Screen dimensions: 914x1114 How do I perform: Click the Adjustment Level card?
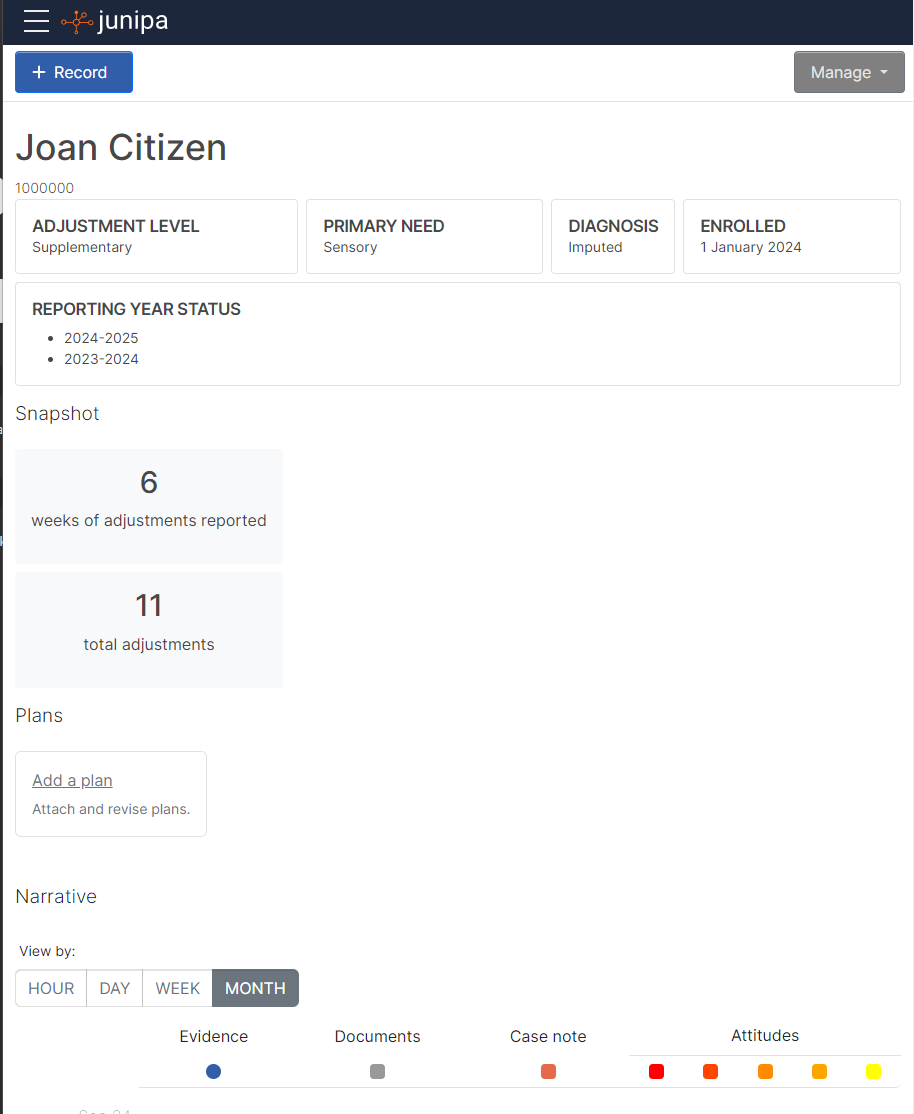156,236
